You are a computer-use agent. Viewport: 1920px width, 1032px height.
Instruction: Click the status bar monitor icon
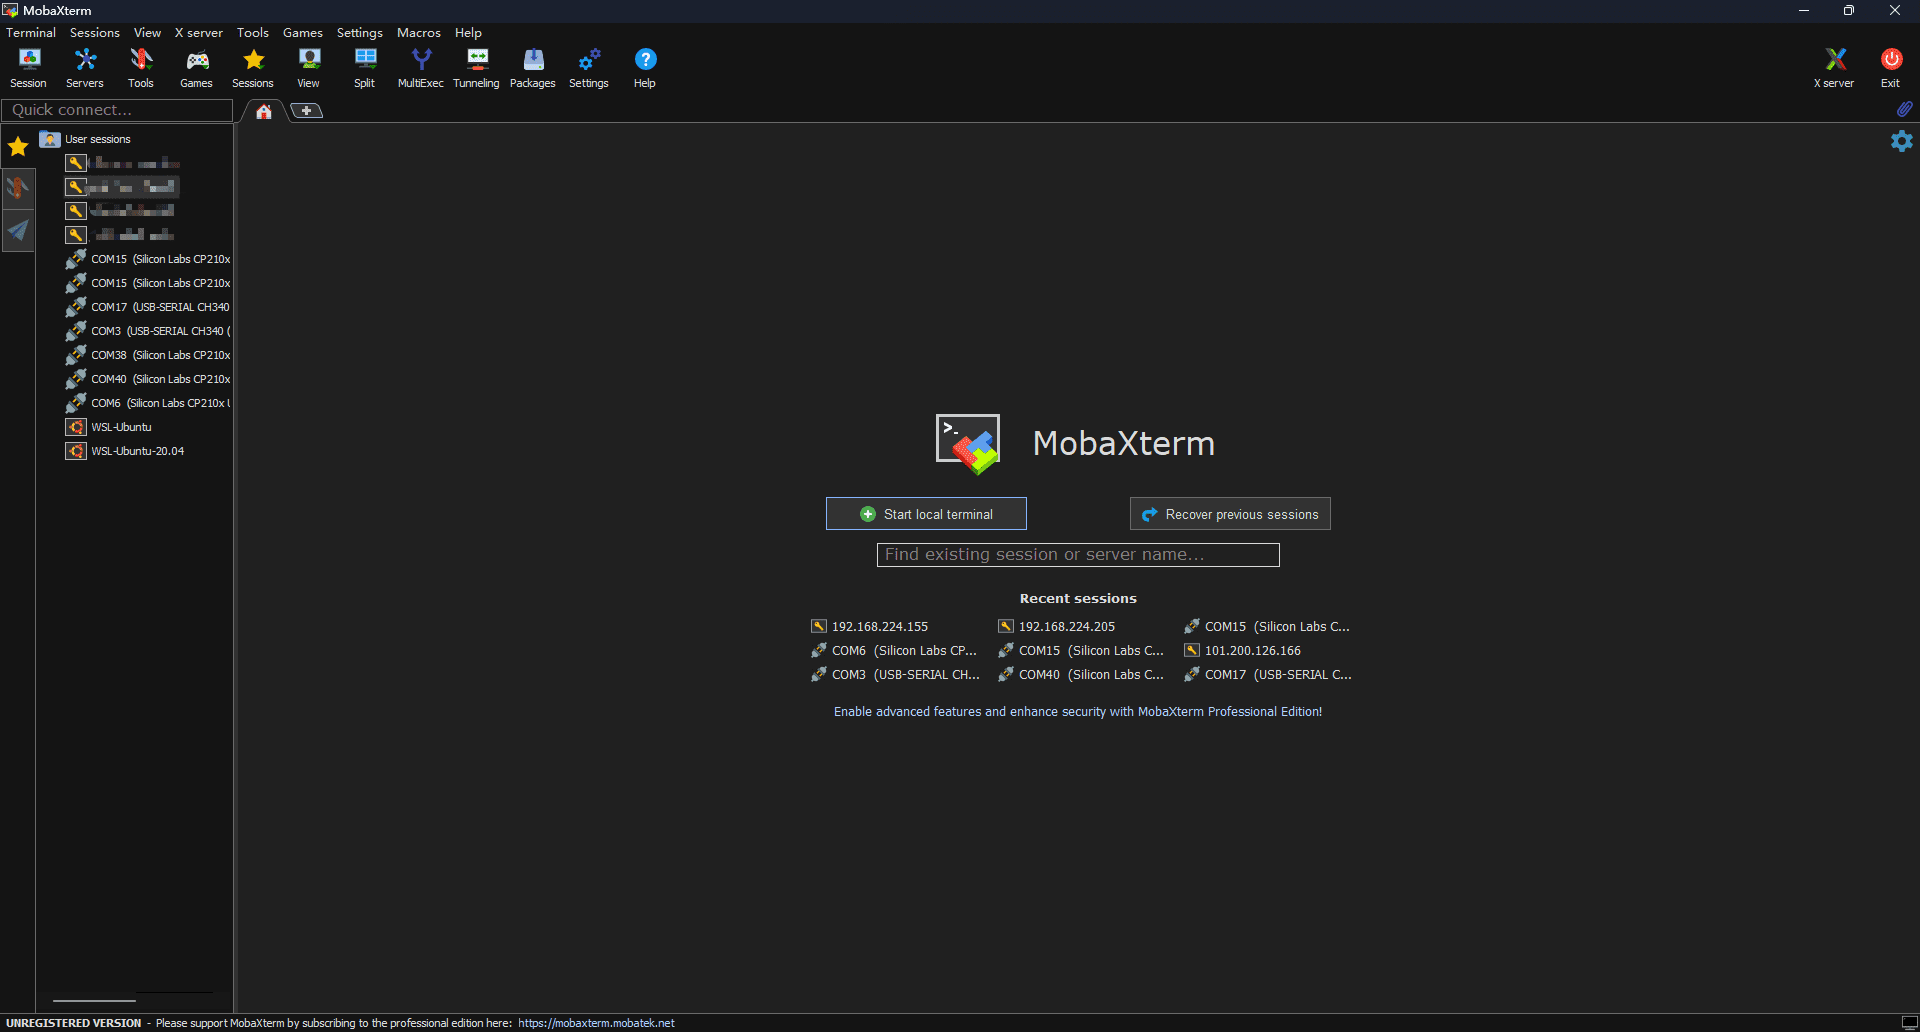click(1909, 1023)
